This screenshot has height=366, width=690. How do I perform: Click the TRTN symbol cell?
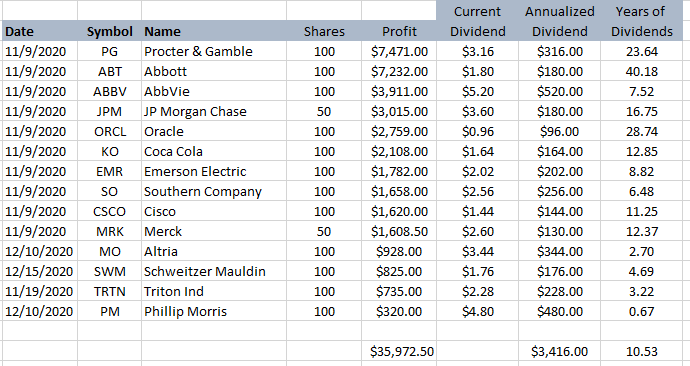[x=110, y=291]
